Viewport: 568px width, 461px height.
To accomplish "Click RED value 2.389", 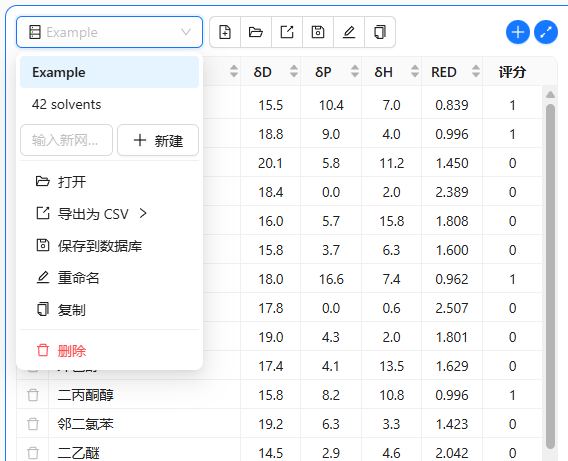I will click(x=452, y=192).
